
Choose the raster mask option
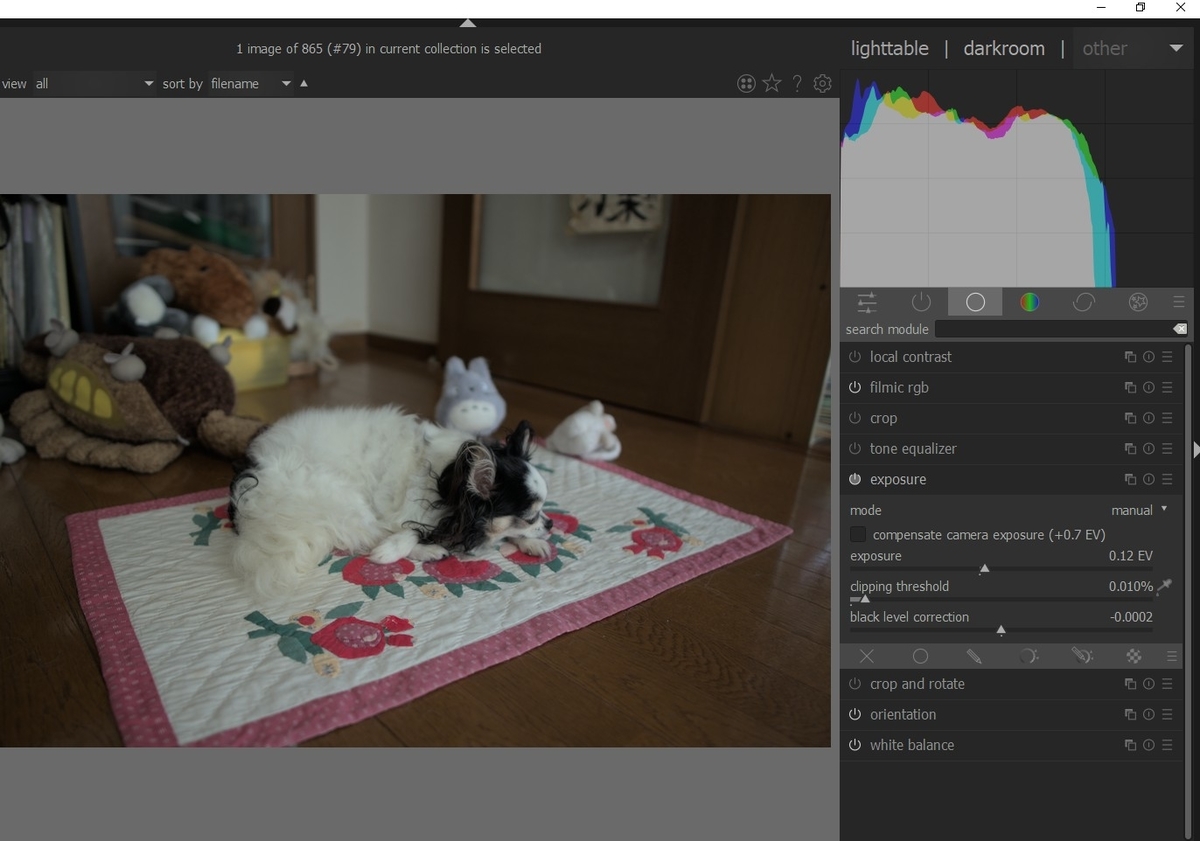pyautogui.click(x=1134, y=656)
